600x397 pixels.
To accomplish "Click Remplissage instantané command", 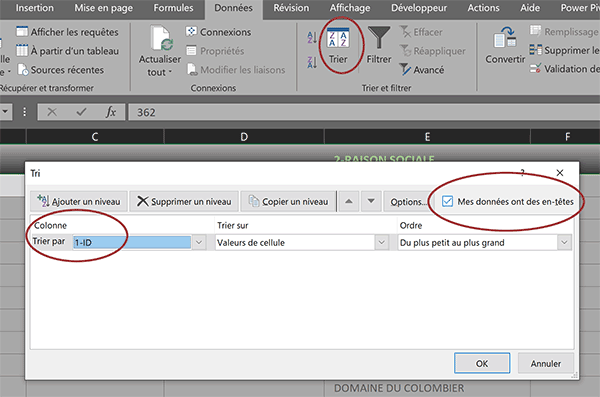I will point(564,31).
